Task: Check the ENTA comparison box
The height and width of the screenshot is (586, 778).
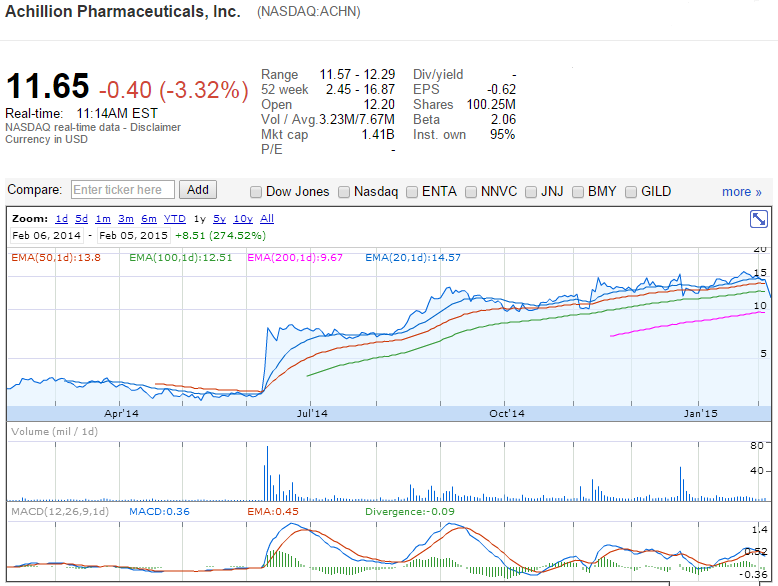Action: [411, 192]
